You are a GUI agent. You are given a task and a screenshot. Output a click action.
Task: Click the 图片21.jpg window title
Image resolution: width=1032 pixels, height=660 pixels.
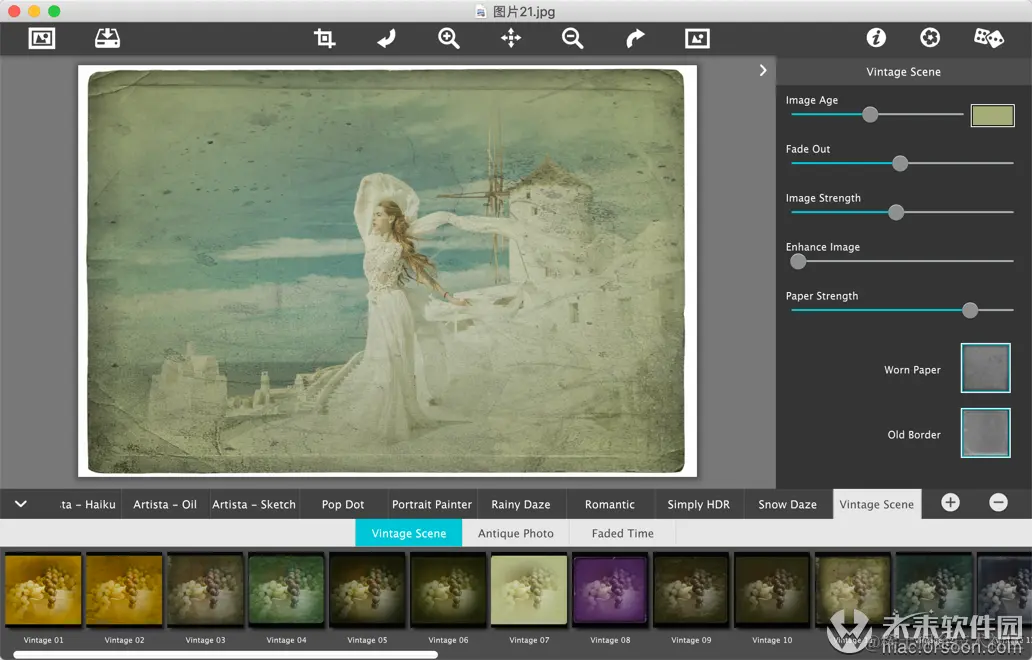(524, 11)
